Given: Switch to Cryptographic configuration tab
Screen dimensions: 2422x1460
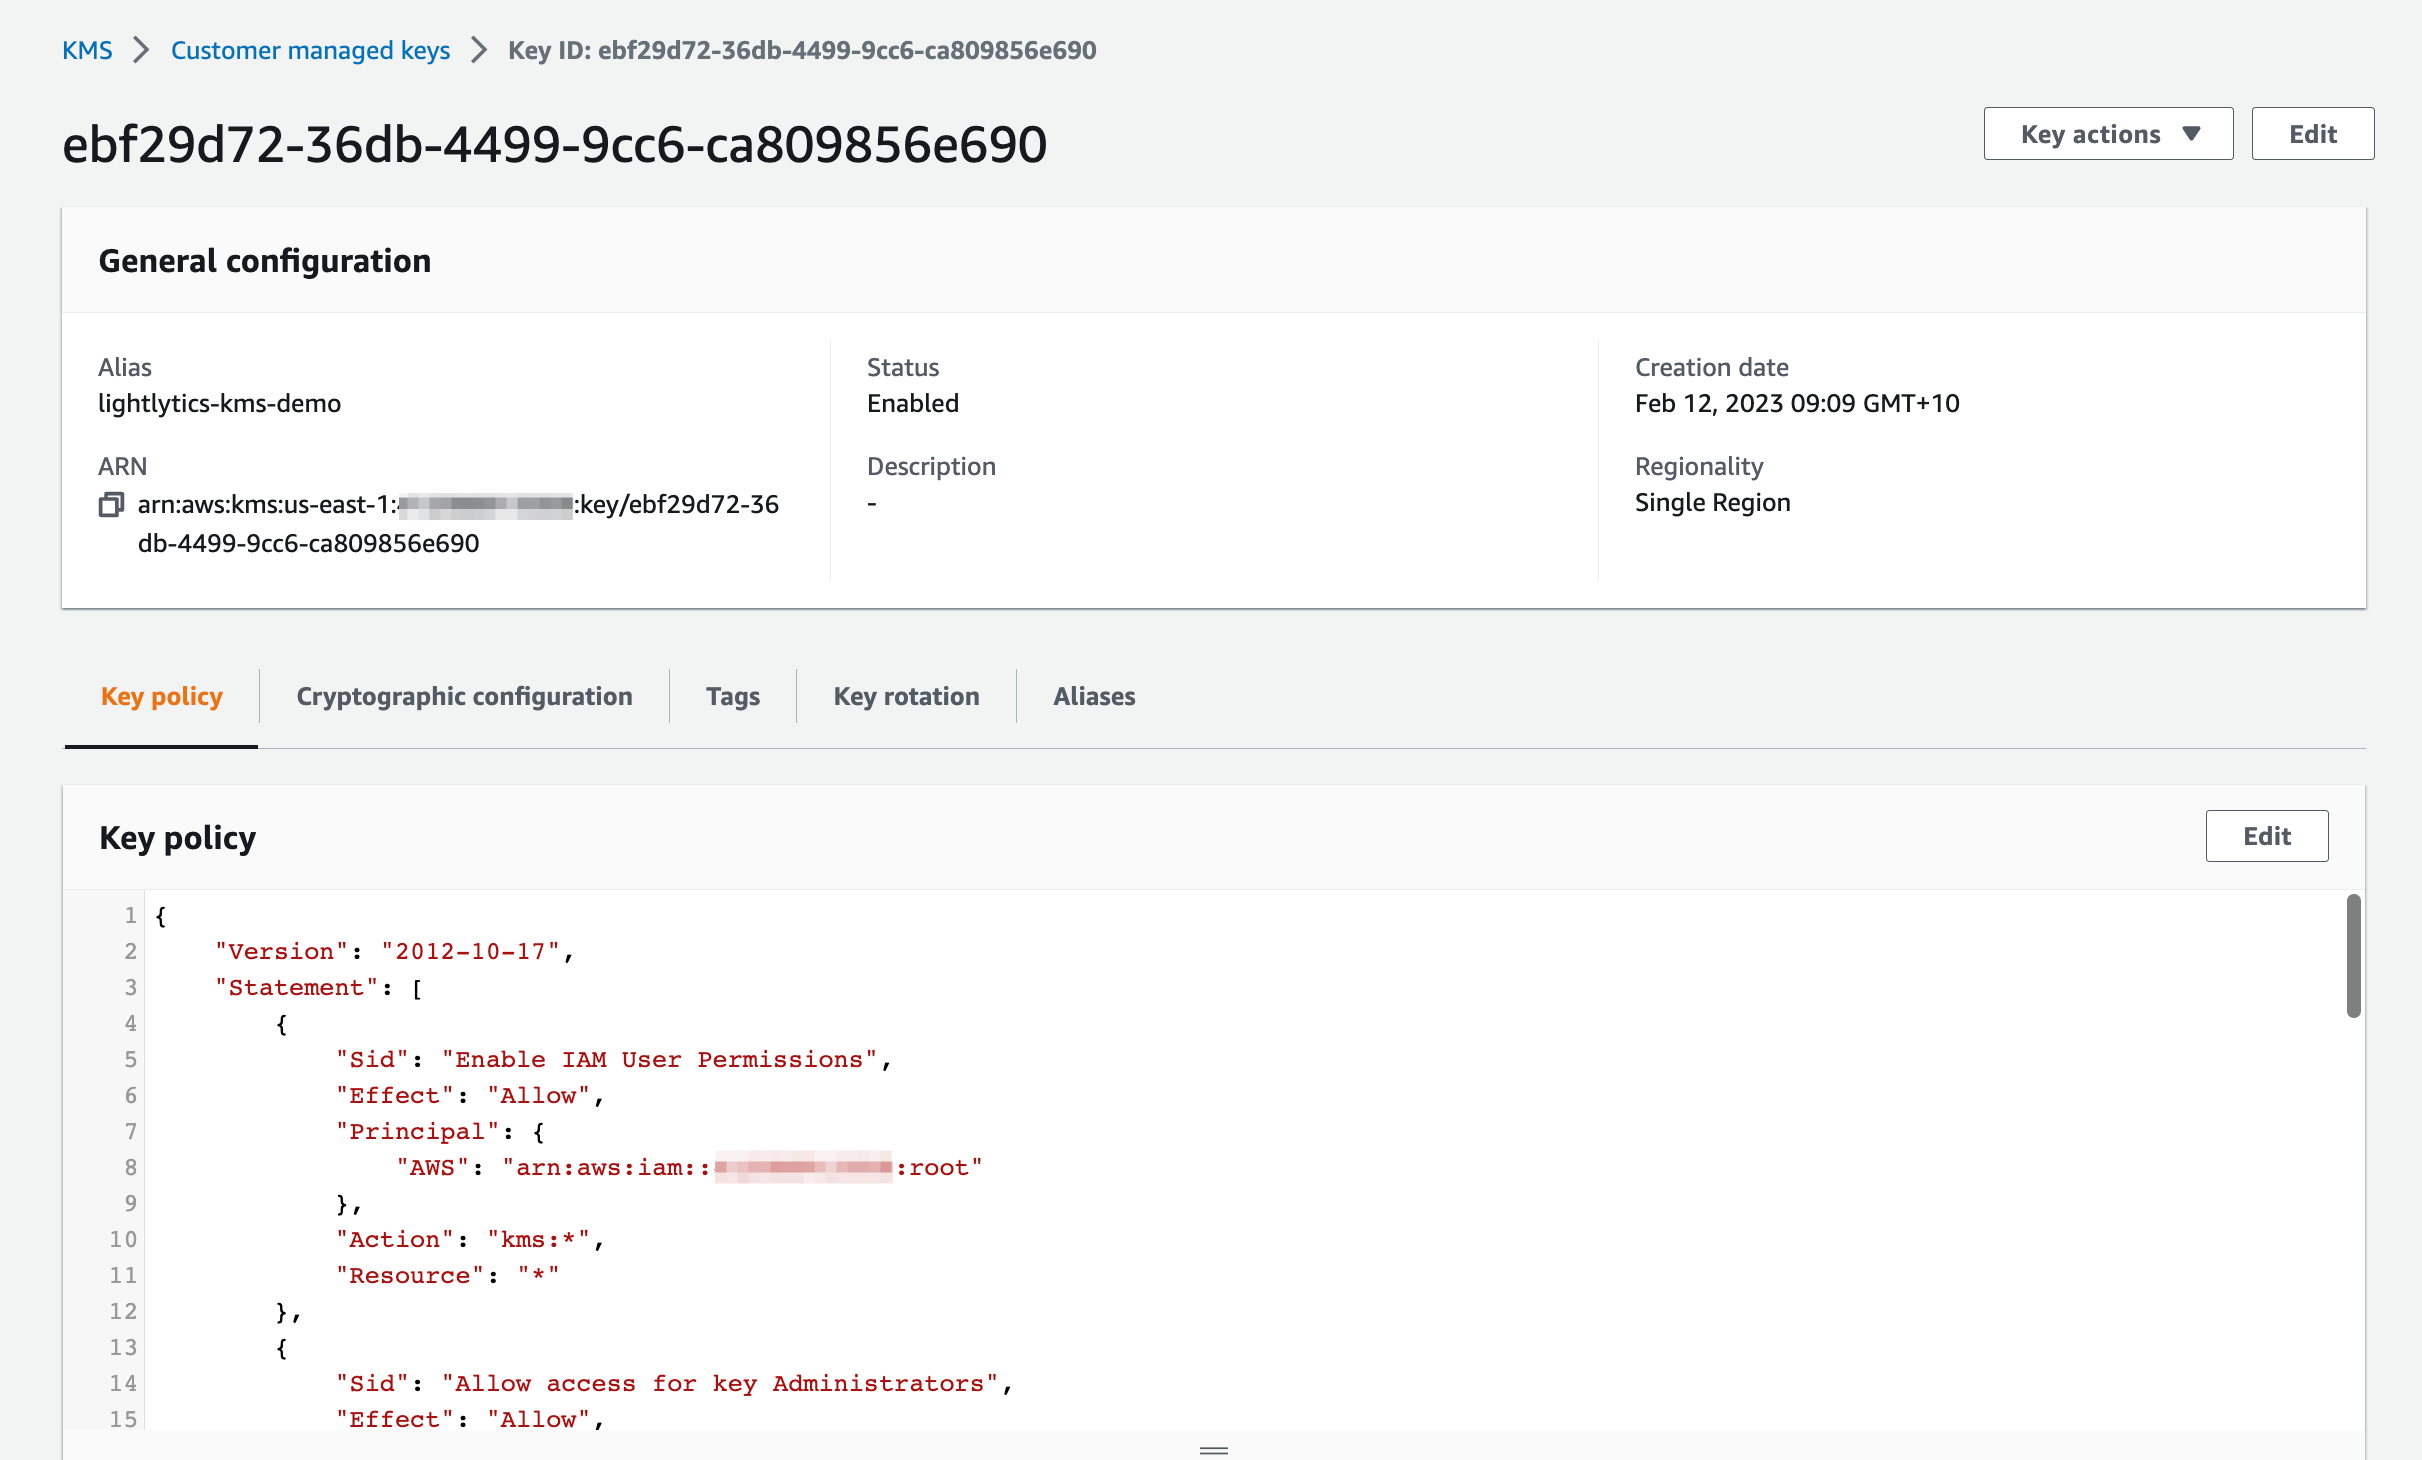Looking at the screenshot, I should (x=464, y=696).
